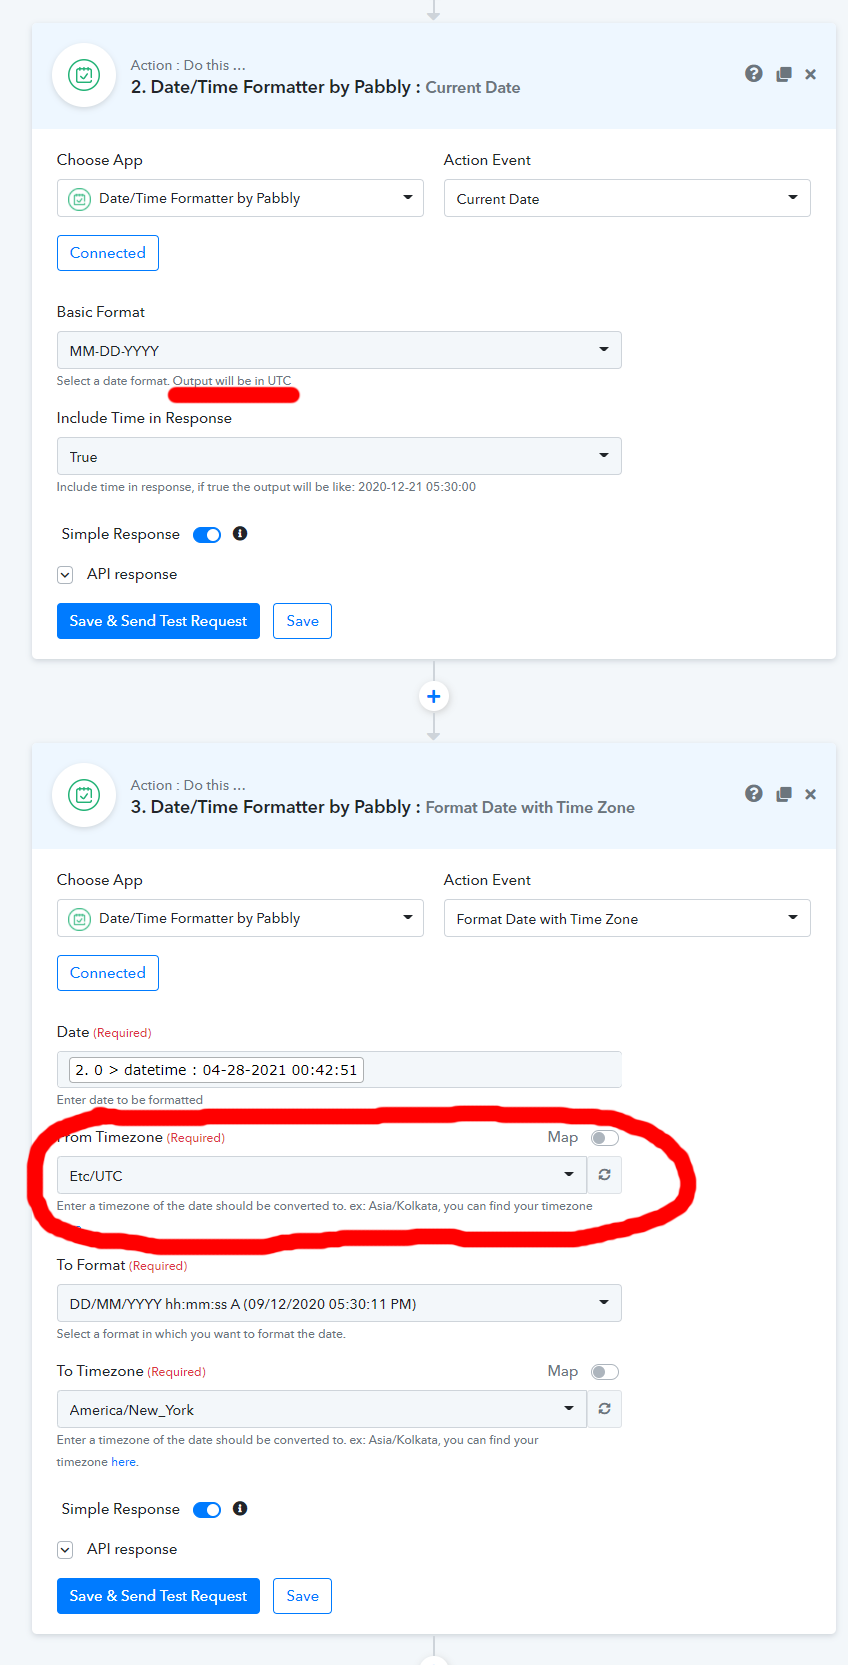This screenshot has height=1665, width=848.
Task: Open To Format dropdown
Action: (x=339, y=1303)
